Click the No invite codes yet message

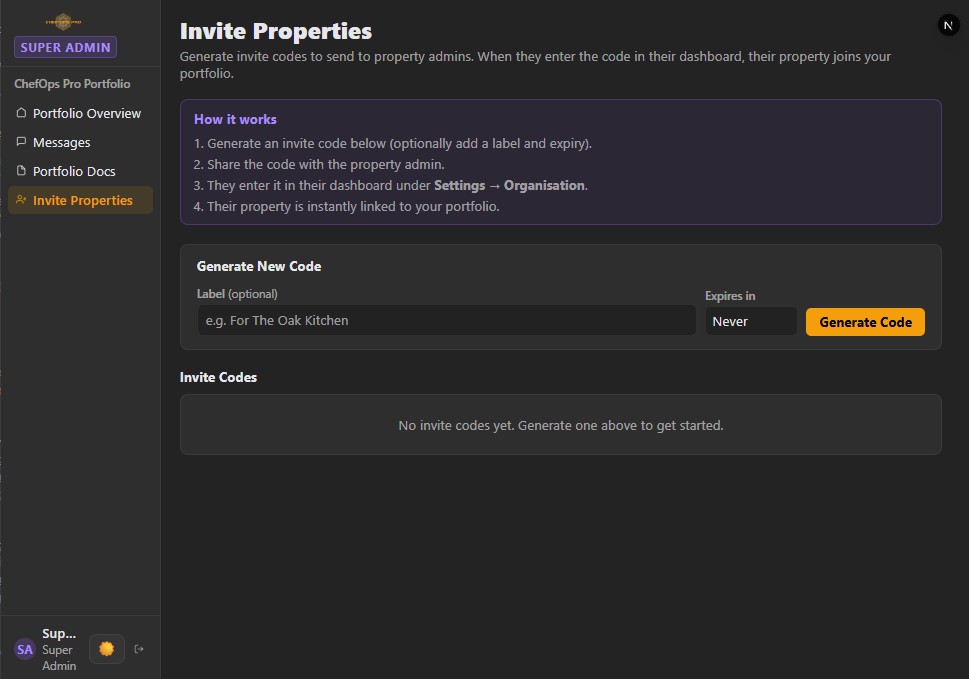(x=561, y=425)
